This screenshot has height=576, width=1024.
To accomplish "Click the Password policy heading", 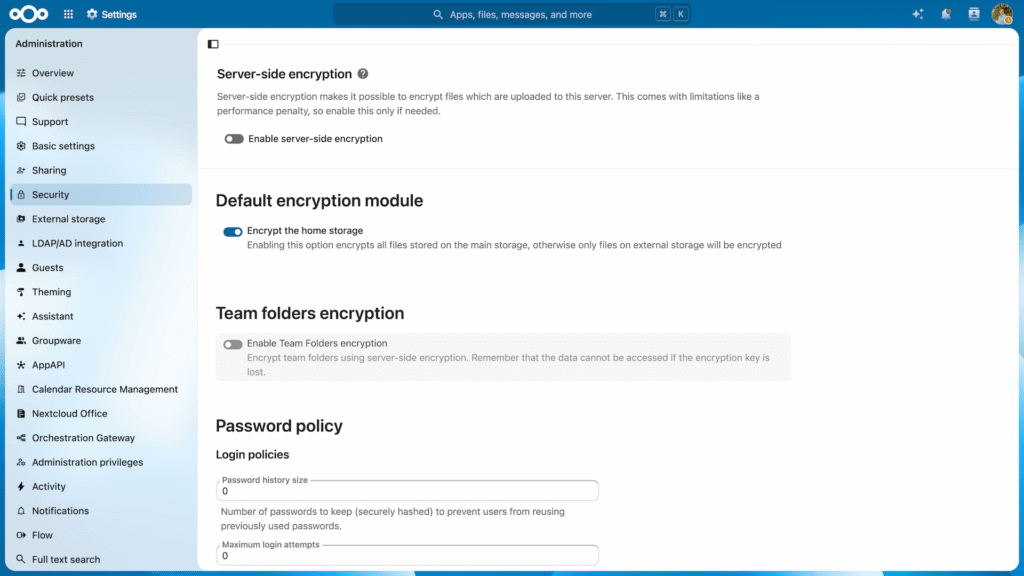I will [x=279, y=426].
